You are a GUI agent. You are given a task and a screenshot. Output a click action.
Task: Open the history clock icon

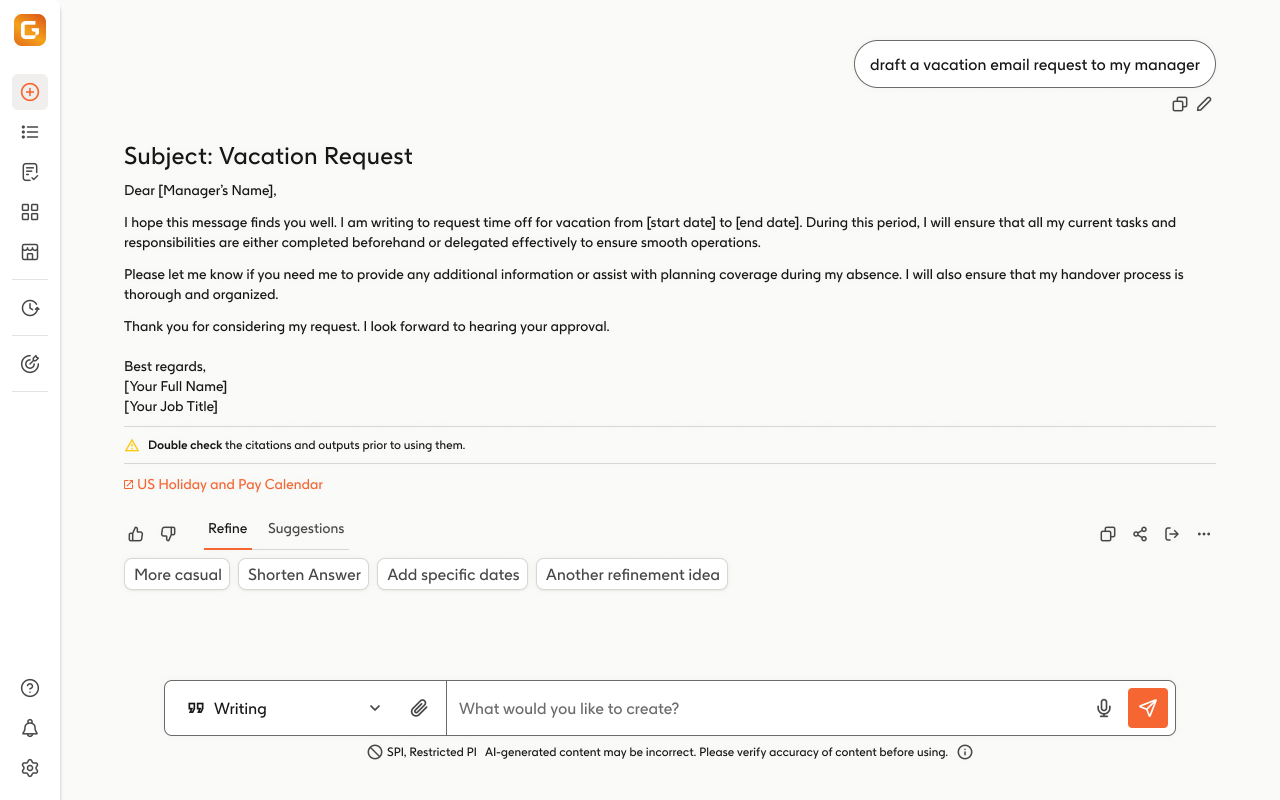[x=30, y=308]
